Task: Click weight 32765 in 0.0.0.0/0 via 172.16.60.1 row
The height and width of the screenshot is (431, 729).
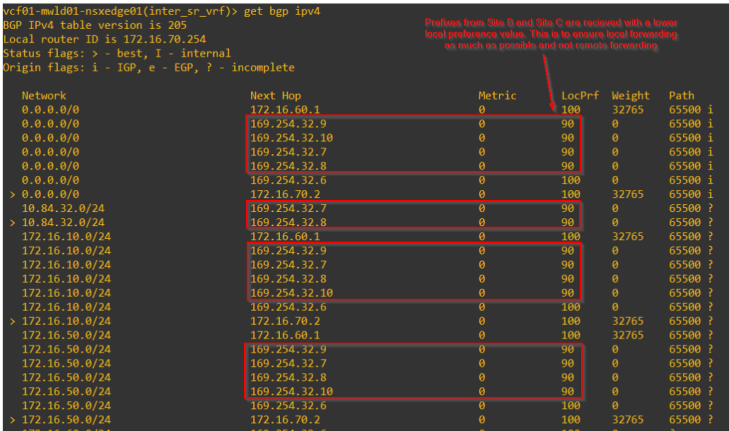Action: click(628, 110)
